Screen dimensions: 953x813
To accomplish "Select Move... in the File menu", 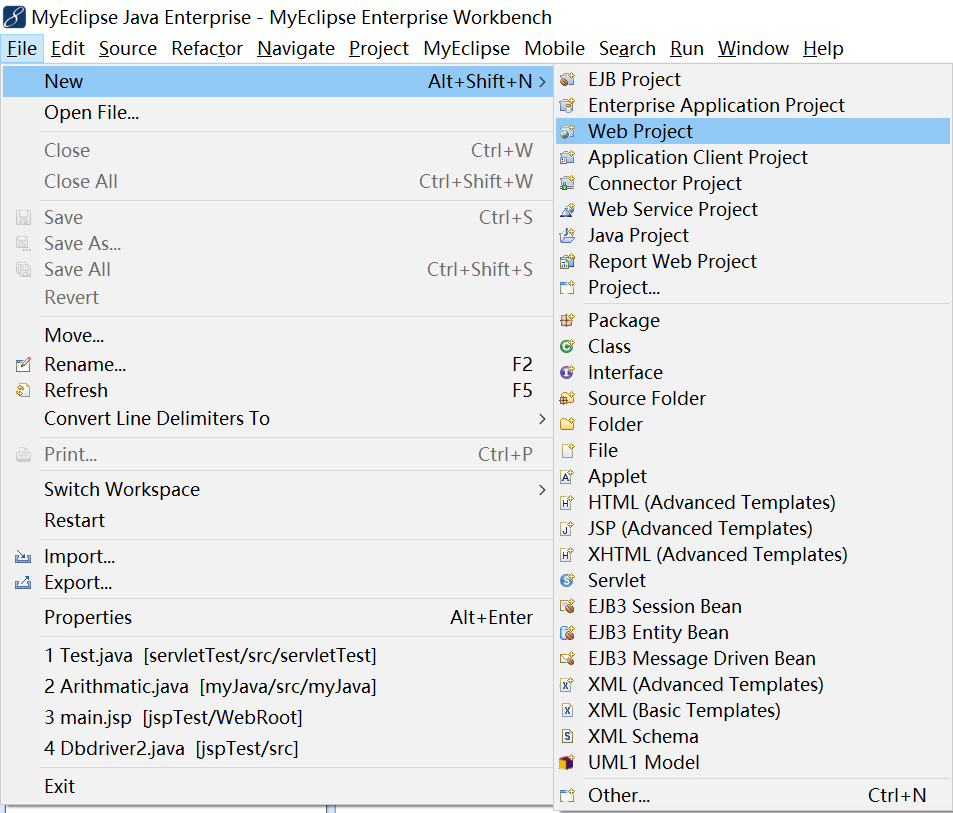I will click(277, 335).
